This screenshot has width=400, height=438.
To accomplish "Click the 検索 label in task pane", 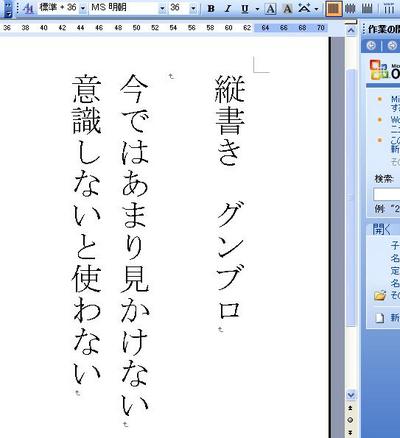I will pos(384,179).
